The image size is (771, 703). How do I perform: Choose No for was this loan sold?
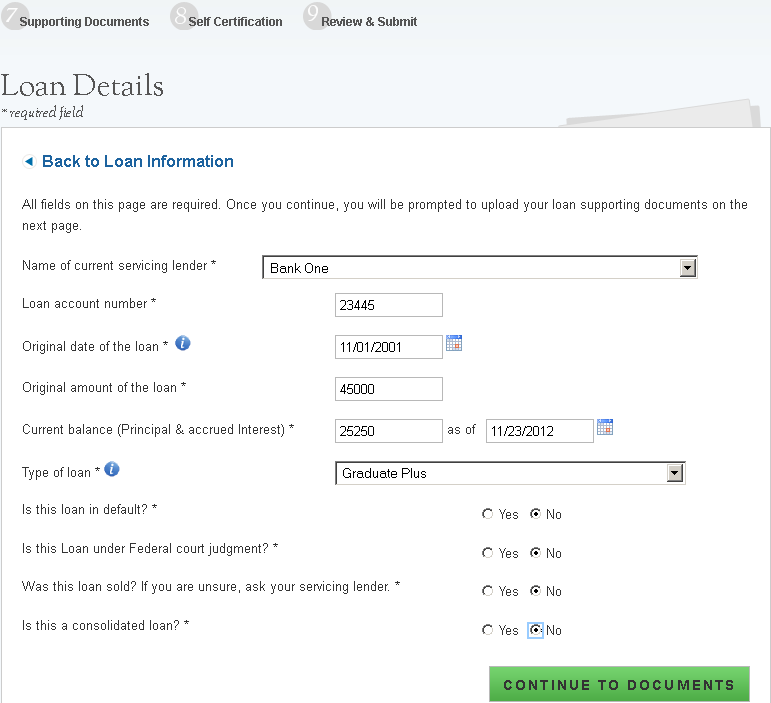tap(535, 590)
